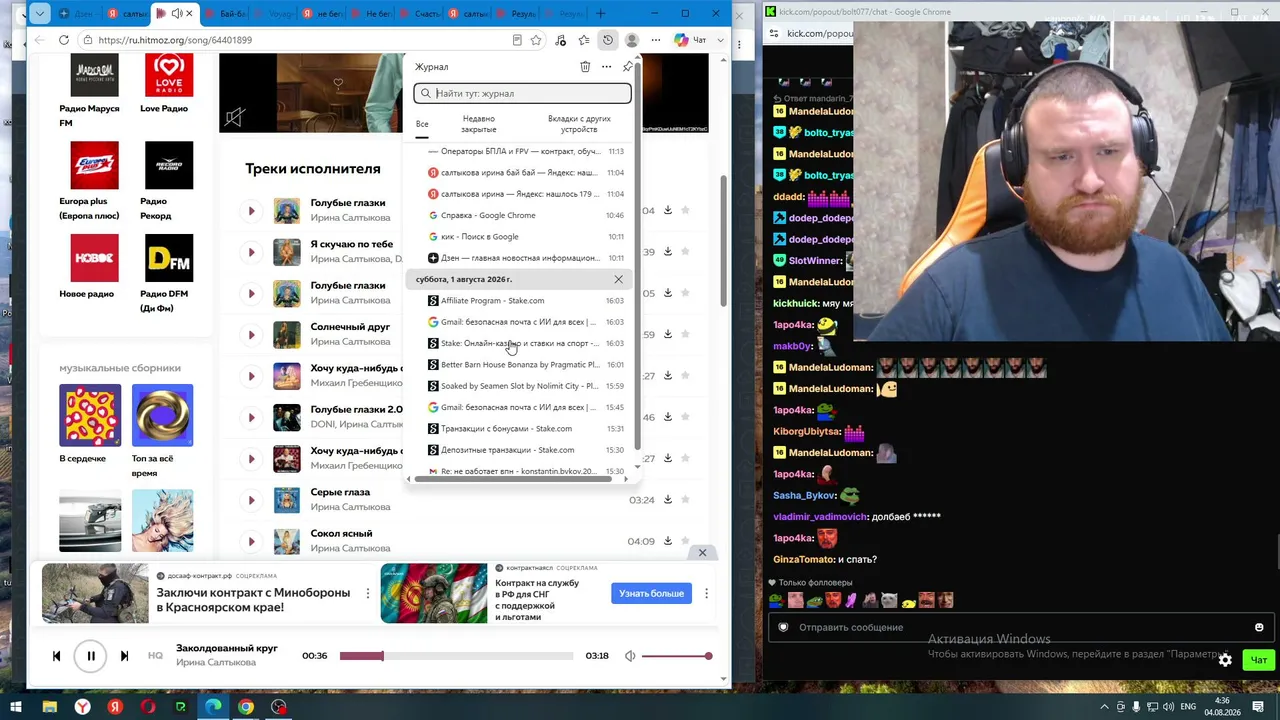Skip to the next track in player
Viewport: 1280px width, 720px height.
(124, 656)
